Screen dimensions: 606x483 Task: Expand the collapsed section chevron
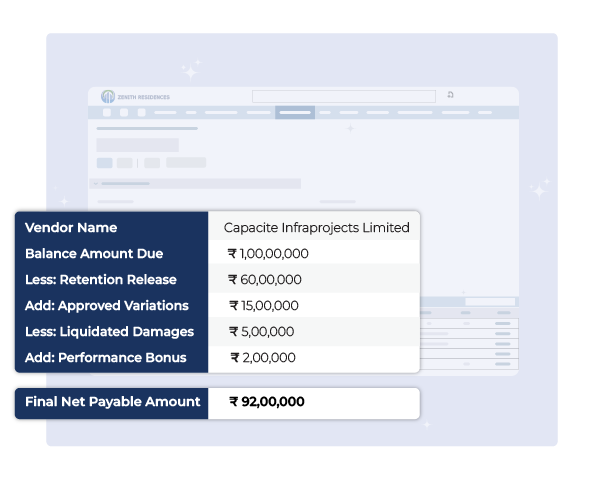95,184
